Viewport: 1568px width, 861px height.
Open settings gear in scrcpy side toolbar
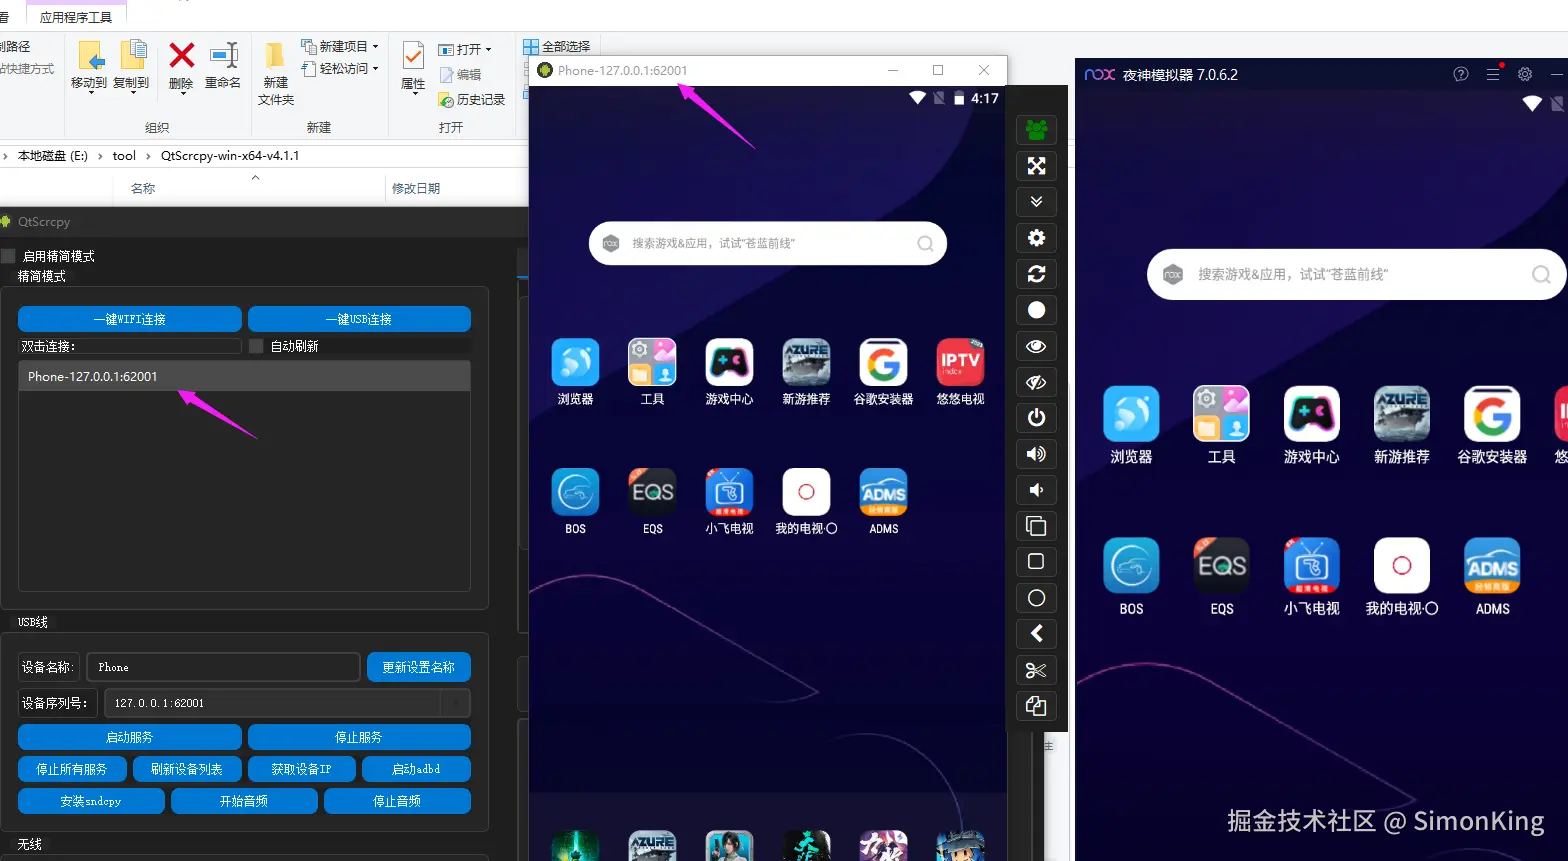pyautogui.click(x=1036, y=238)
